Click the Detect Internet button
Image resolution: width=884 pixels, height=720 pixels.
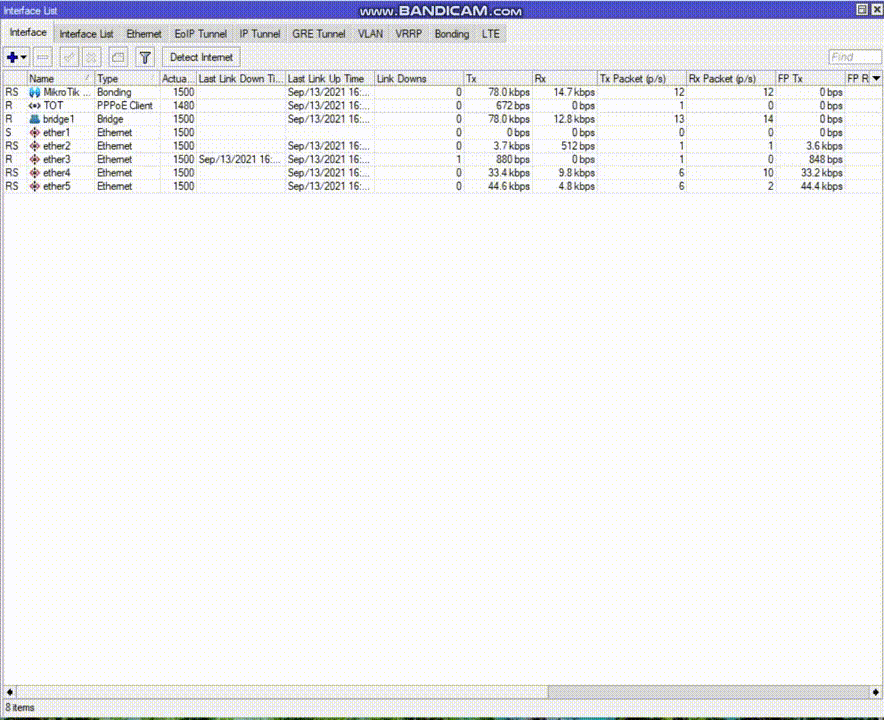point(201,57)
